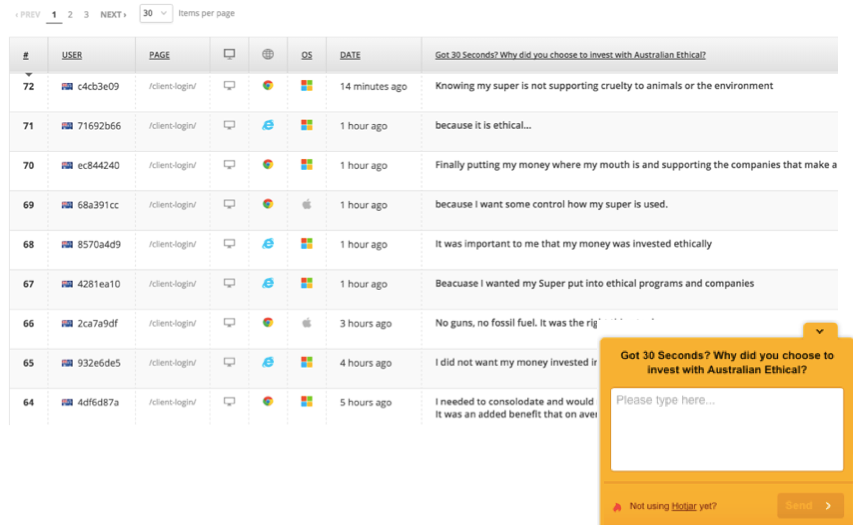Open user 932e6de5
The width and height of the screenshot is (853, 525).
point(99,363)
